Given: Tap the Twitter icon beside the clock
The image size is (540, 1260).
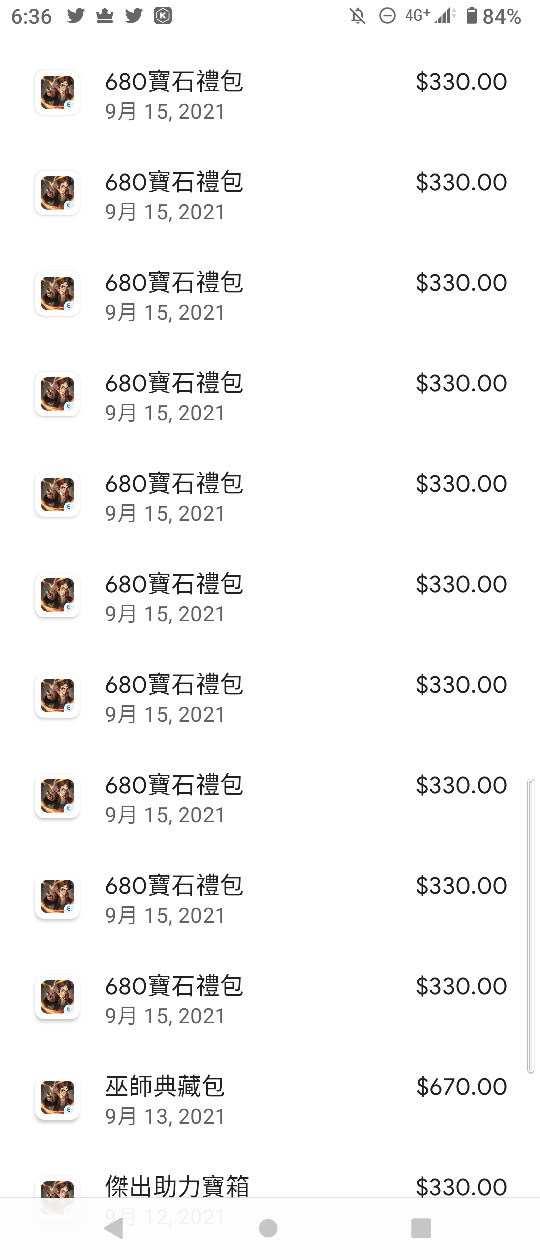Looking at the screenshot, I should pyautogui.click(x=76, y=16).
